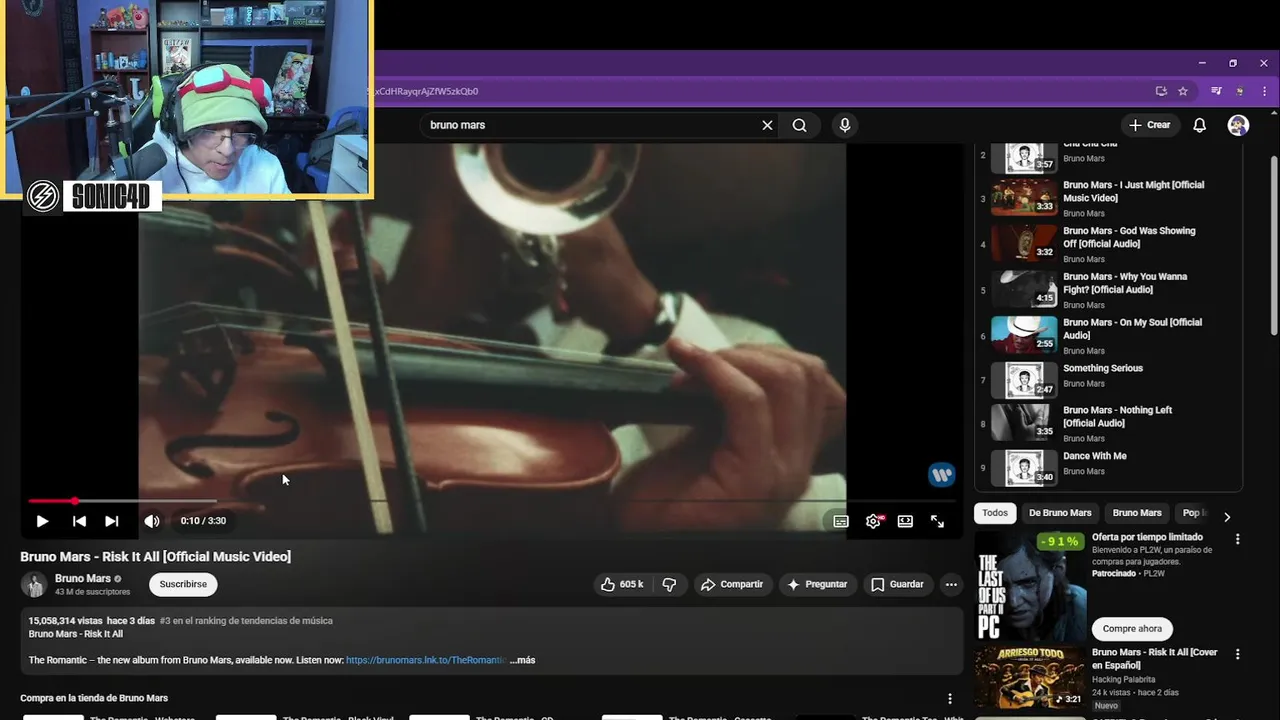Dislike the video
This screenshot has width=1280, height=720.
tap(670, 584)
